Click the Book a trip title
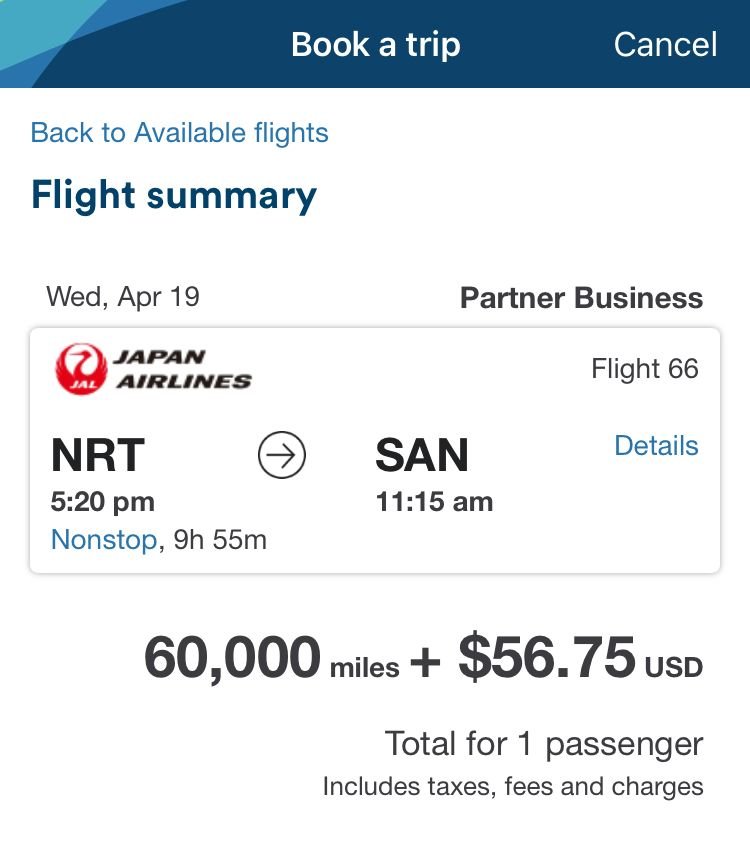The image size is (750, 845). click(375, 44)
